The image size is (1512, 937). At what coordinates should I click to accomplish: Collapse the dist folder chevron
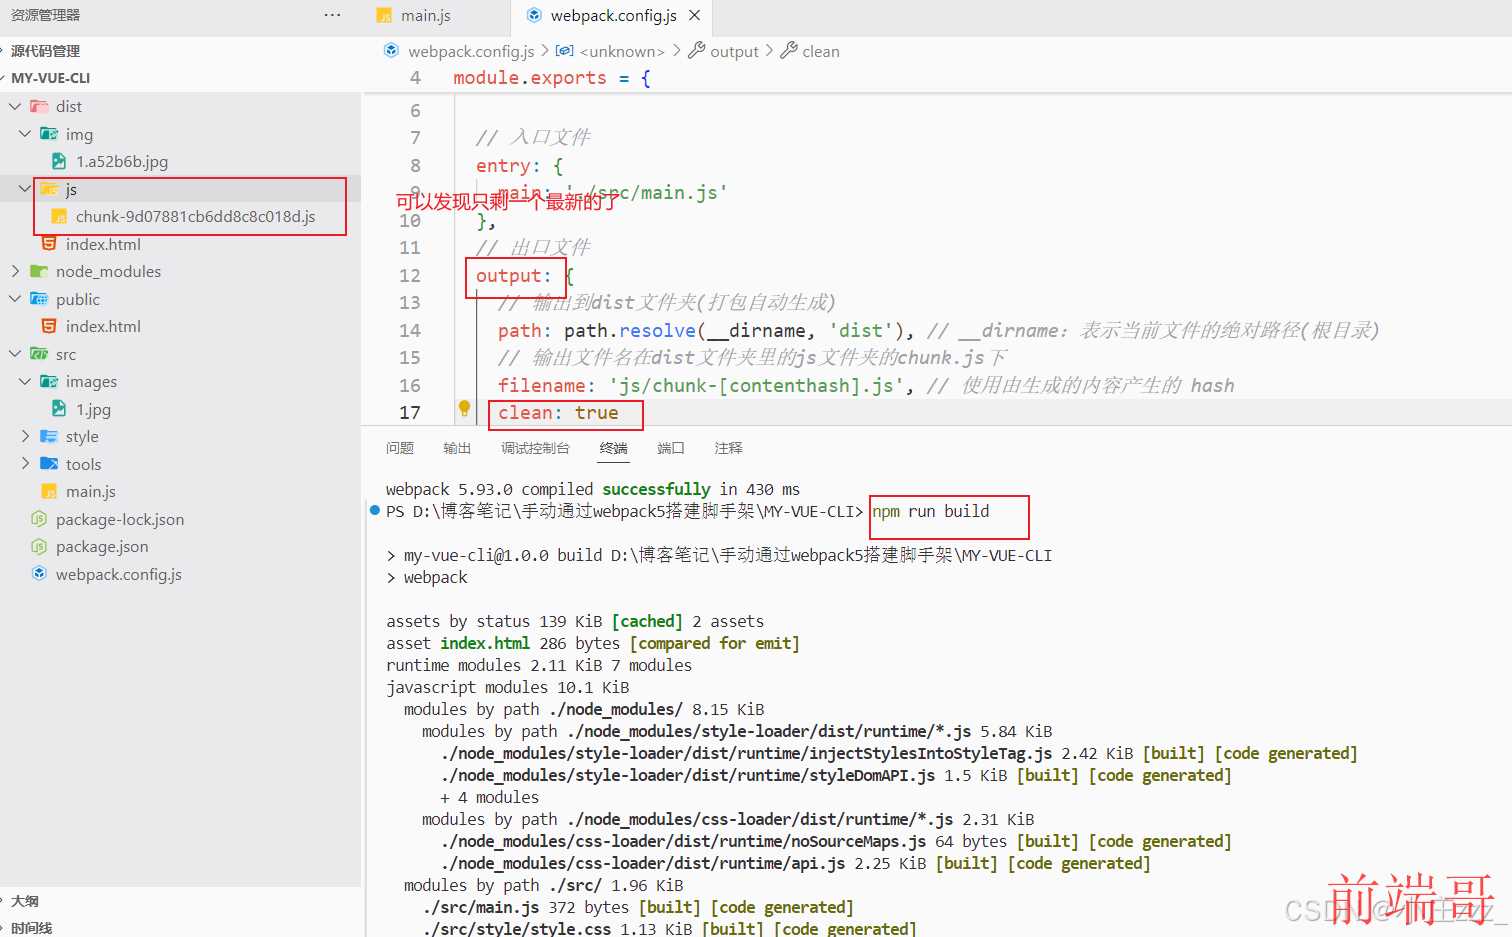(x=15, y=106)
